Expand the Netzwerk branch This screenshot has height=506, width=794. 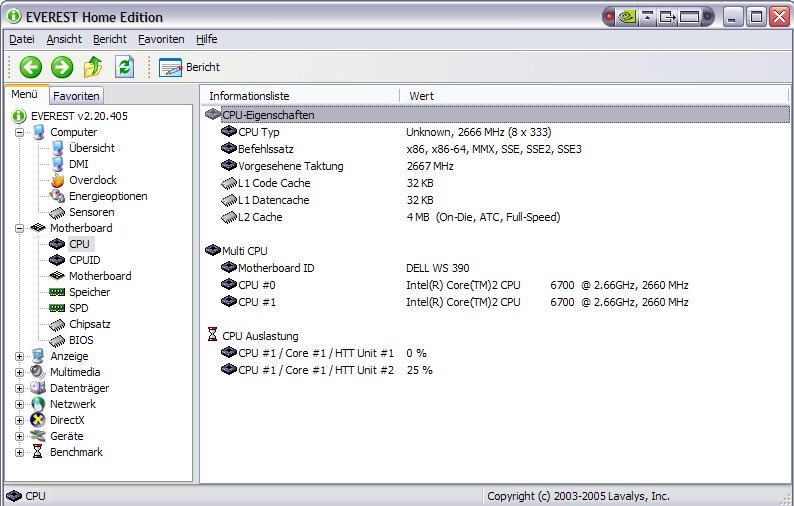pos(19,404)
